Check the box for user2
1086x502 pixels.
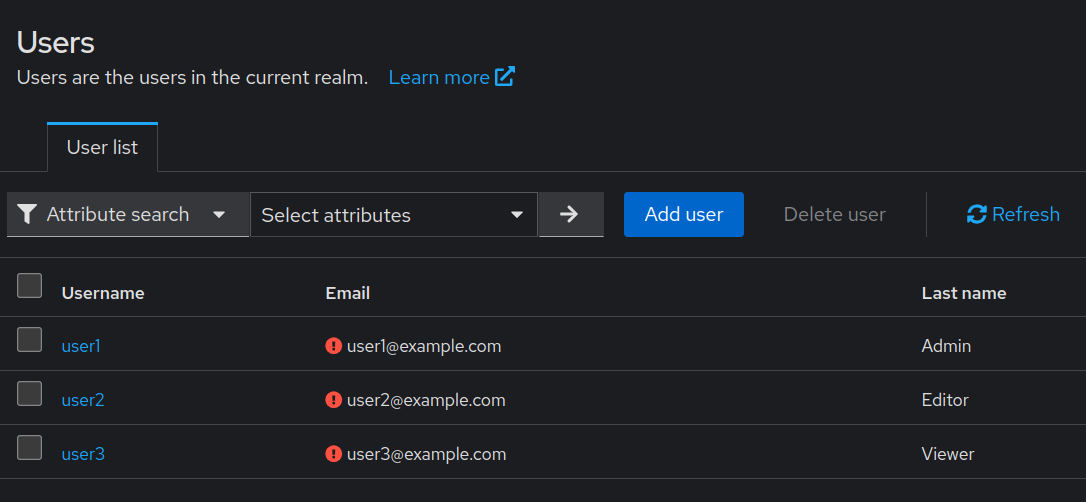coord(29,393)
